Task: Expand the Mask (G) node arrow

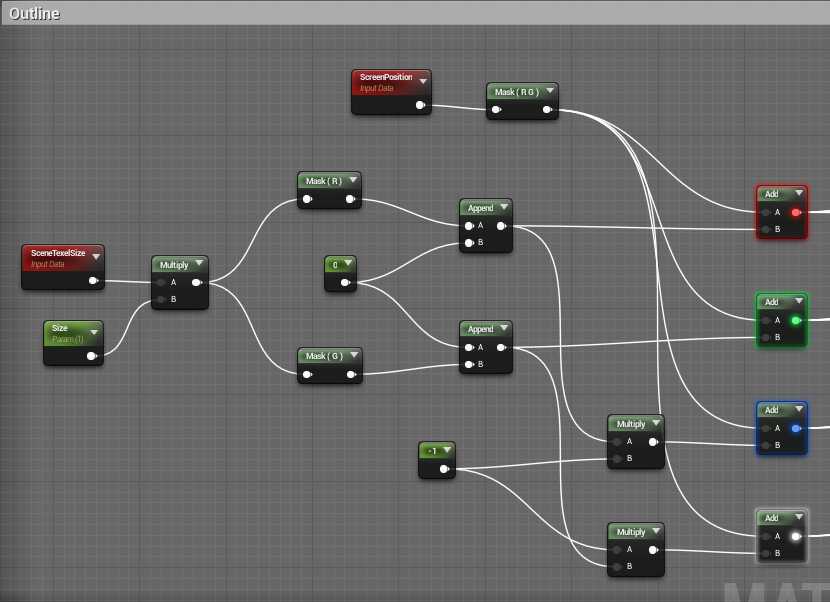Action: pos(354,355)
